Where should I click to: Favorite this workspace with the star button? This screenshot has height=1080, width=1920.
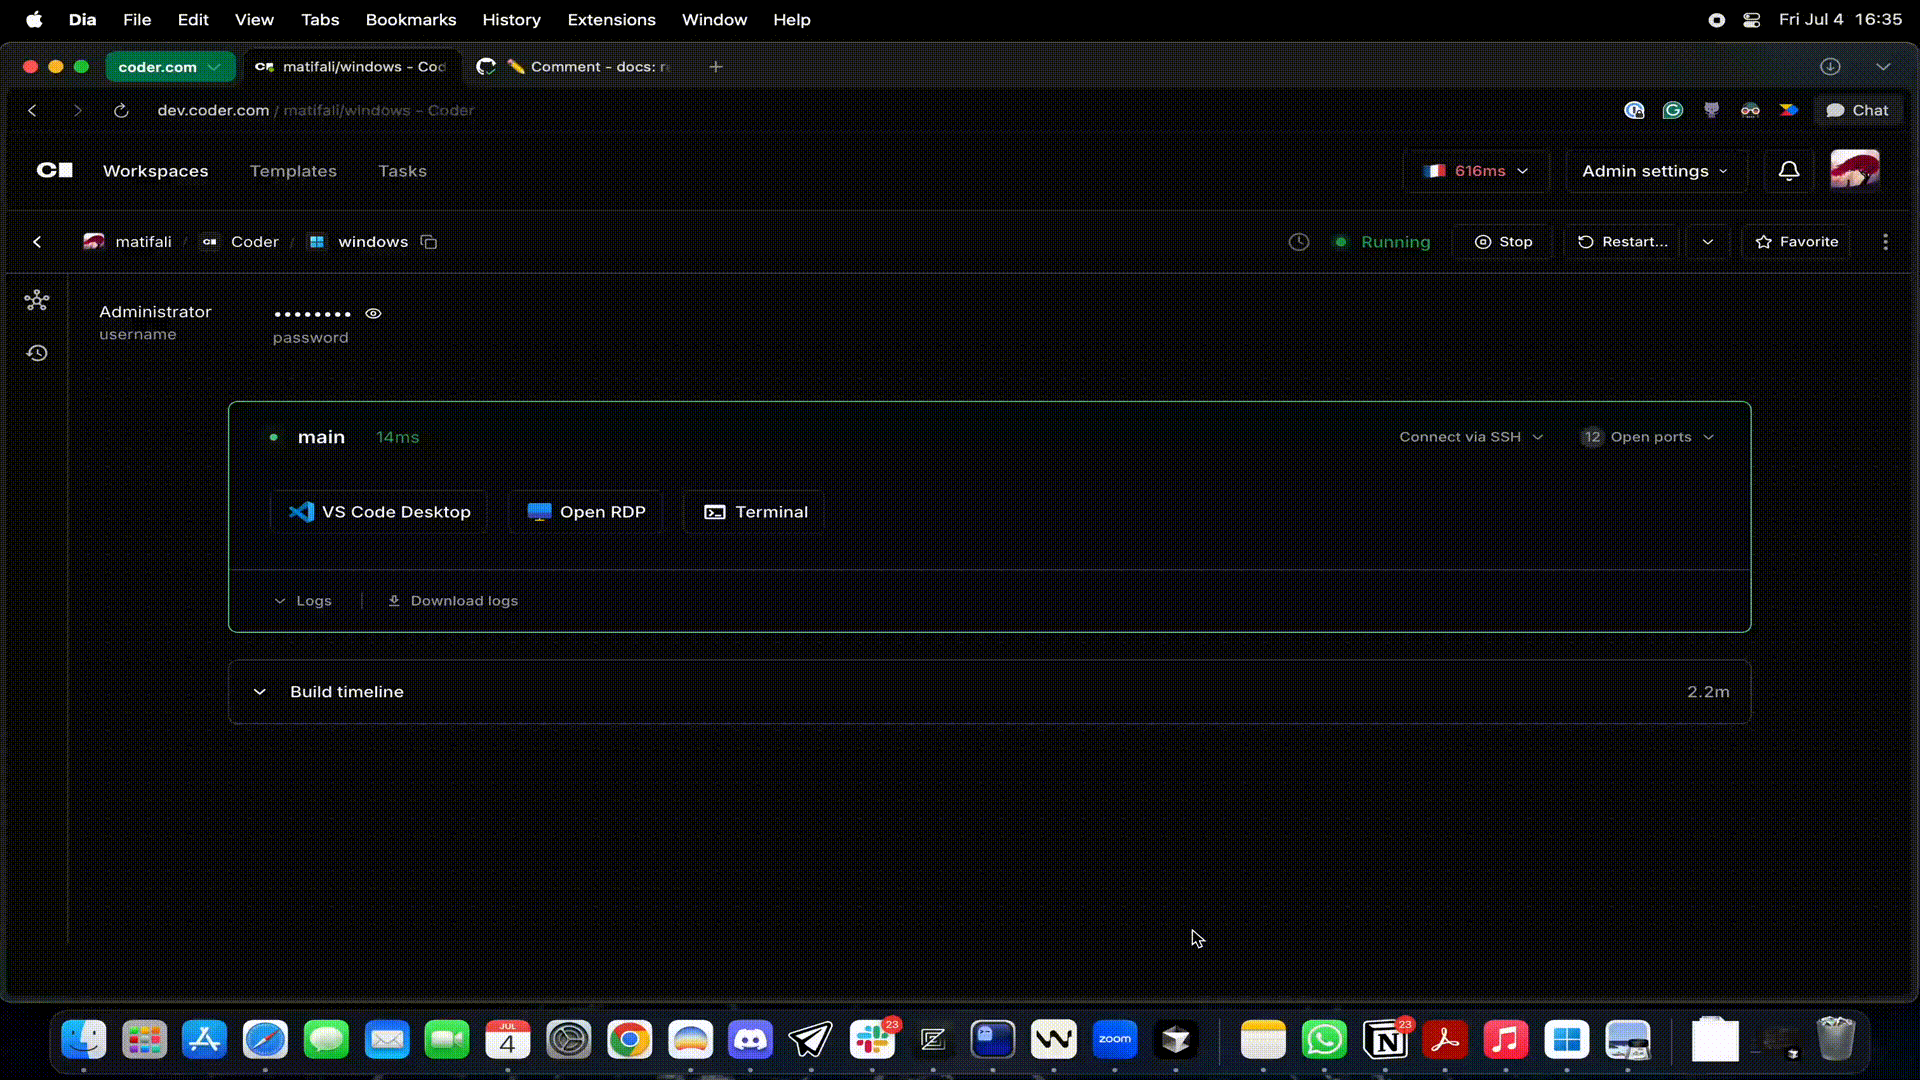click(1796, 242)
